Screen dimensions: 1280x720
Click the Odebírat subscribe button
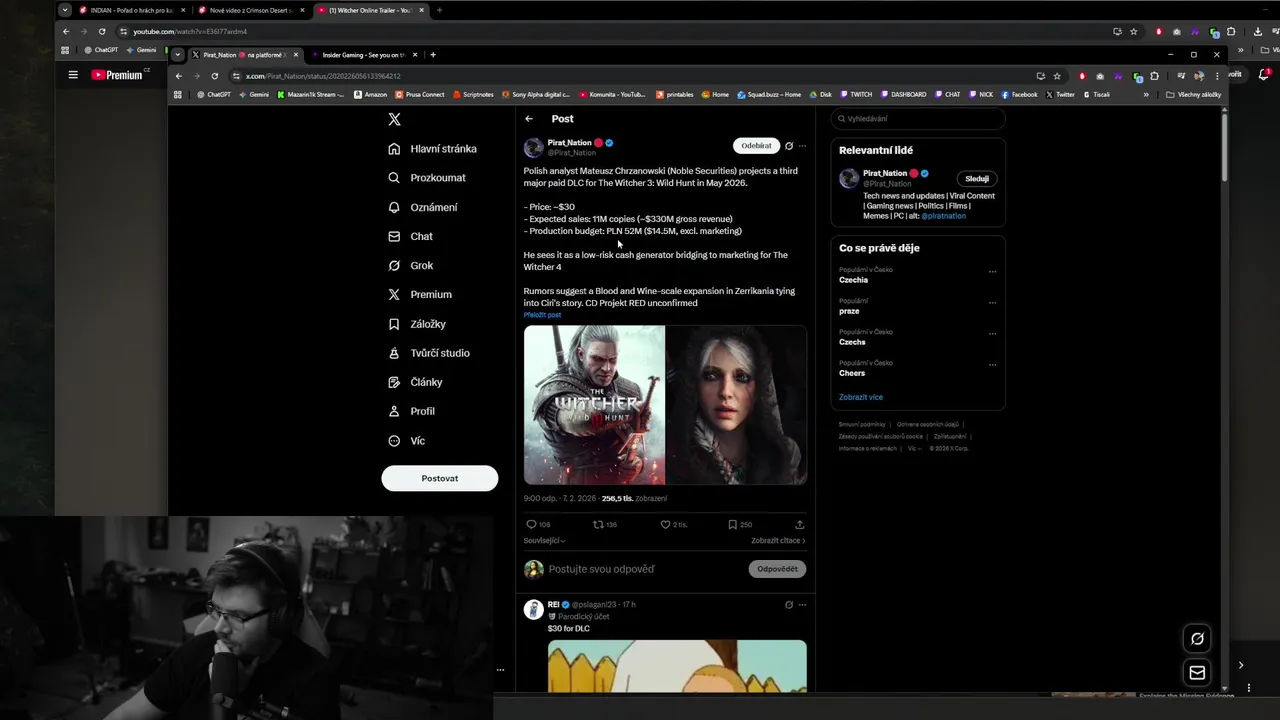pyautogui.click(x=756, y=146)
